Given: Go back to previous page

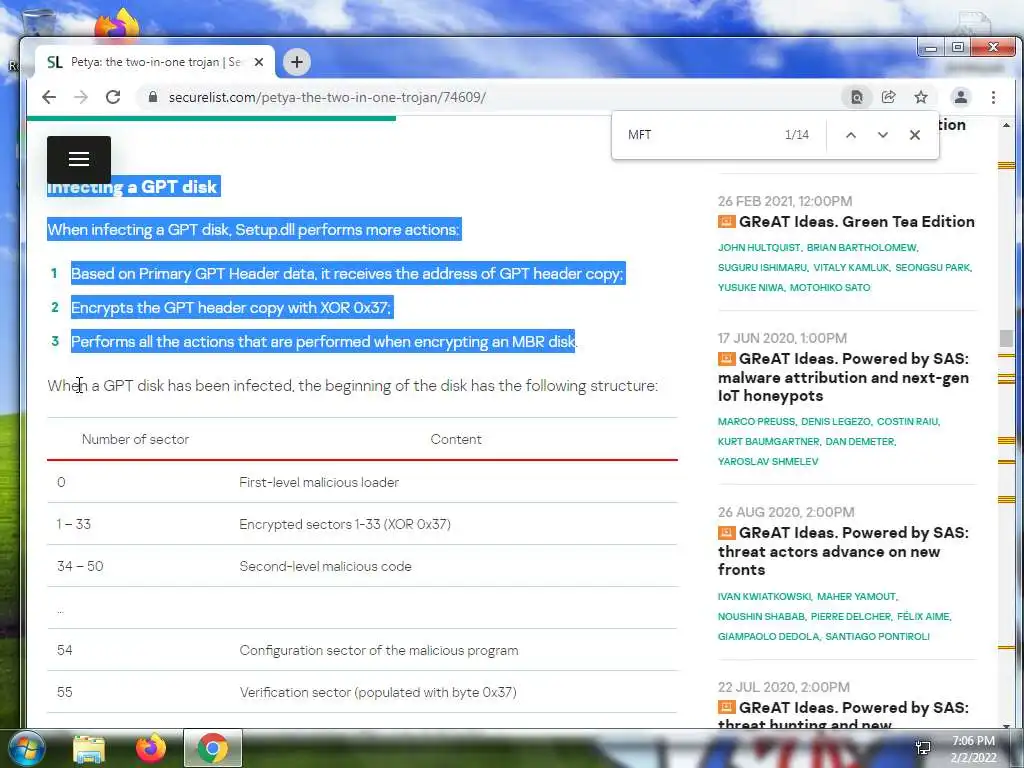Looking at the screenshot, I should coord(49,97).
